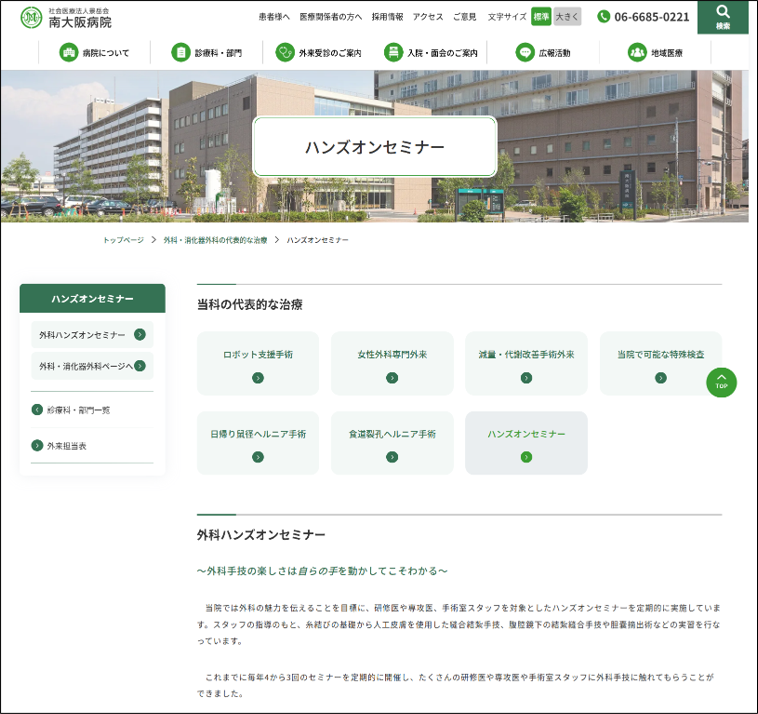The height and width of the screenshot is (714, 758).
Task: Open the ロボット支援手術 card
Action: click(x=258, y=363)
